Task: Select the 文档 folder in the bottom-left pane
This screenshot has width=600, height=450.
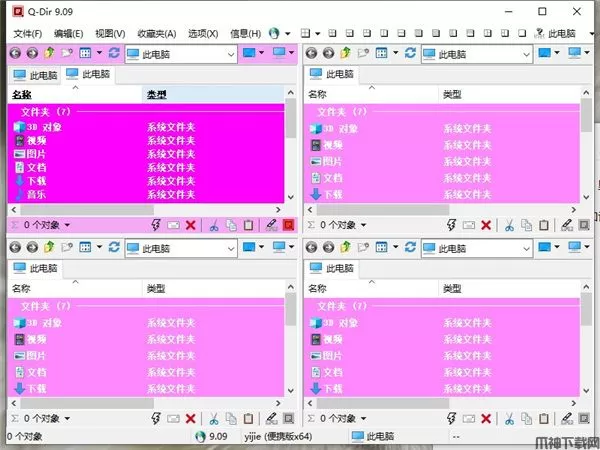Action: pos(31,372)
